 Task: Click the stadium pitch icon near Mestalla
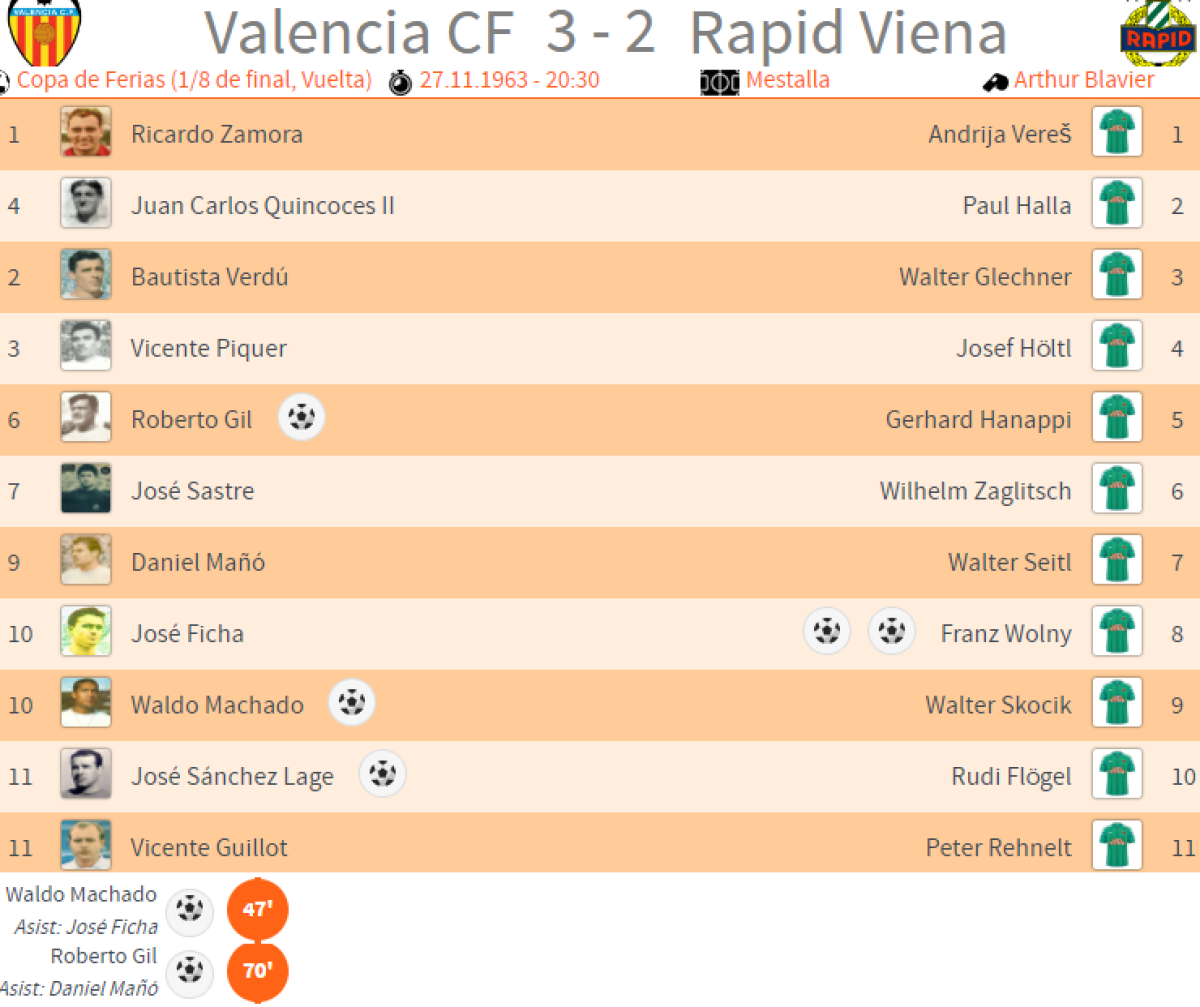(x=720, y=81)
